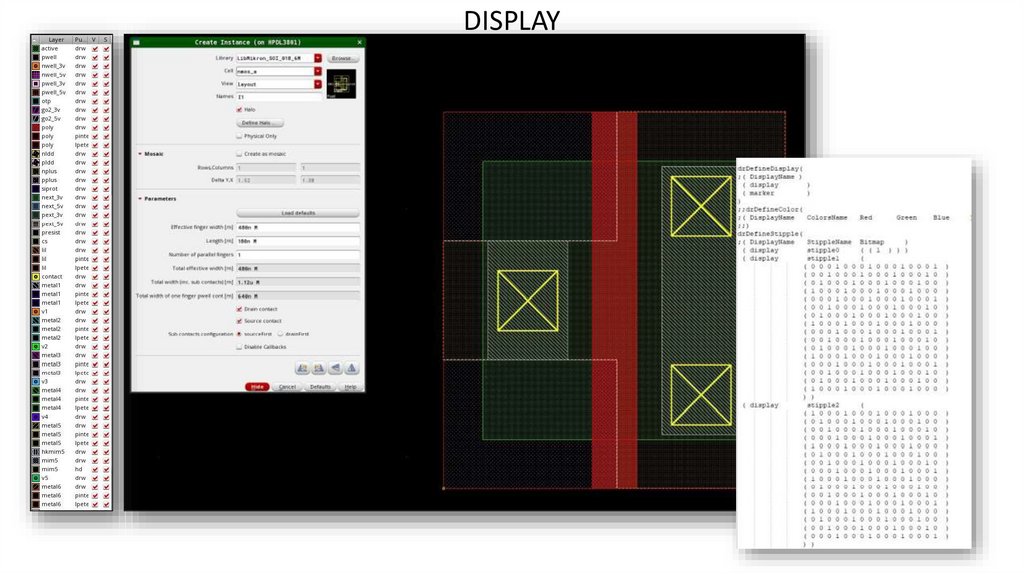Enable the Disable Callbacks checkbox
The image size is (1024, 574).
239,347
